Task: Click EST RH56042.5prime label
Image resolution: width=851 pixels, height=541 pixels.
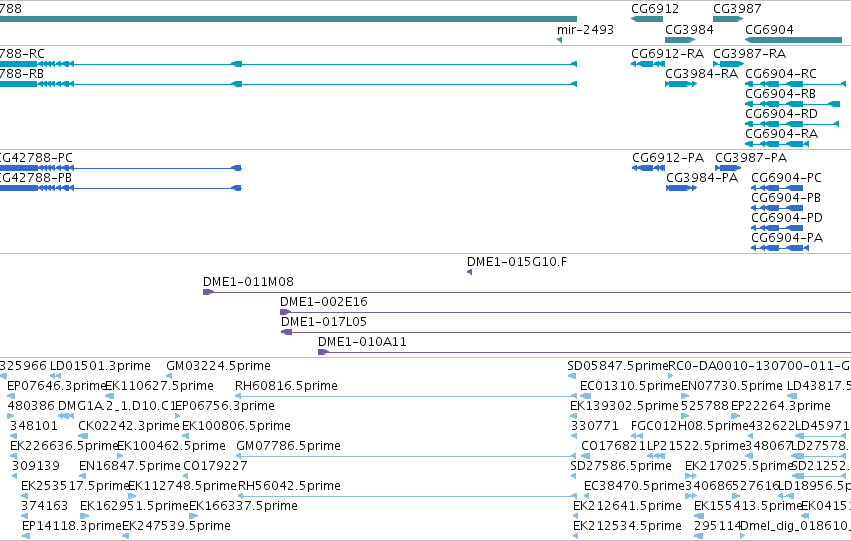Action: click(x=289, y=486)
